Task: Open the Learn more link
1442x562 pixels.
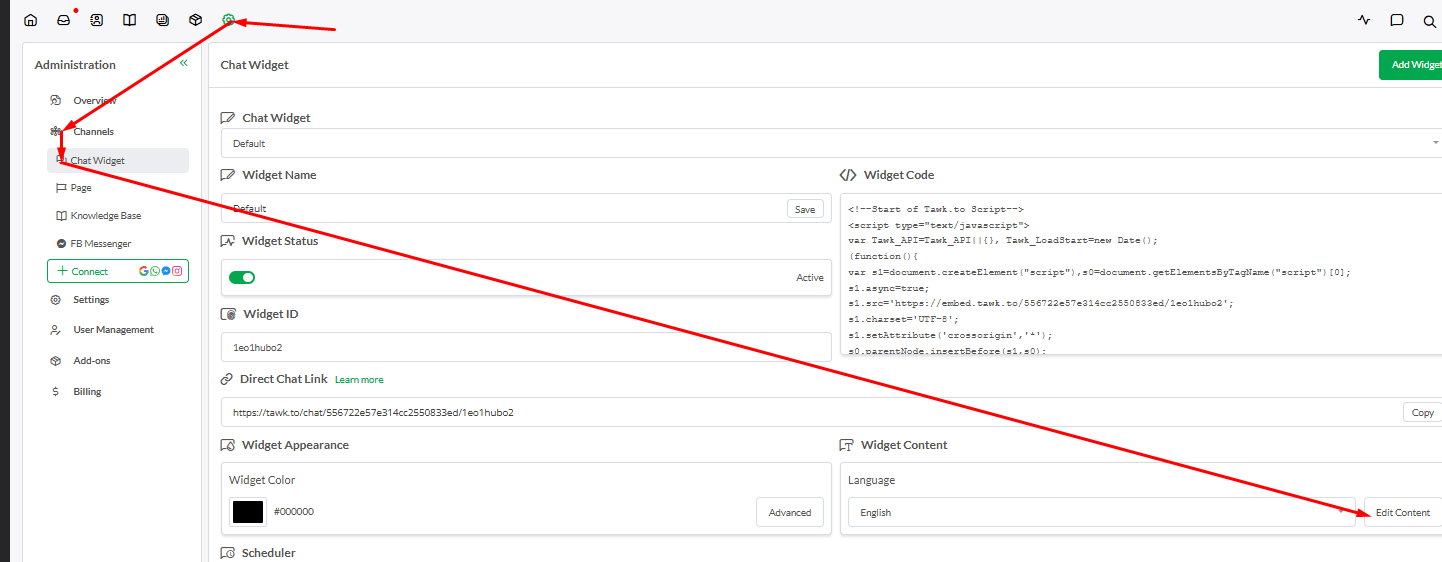Action: click(359, 380)
